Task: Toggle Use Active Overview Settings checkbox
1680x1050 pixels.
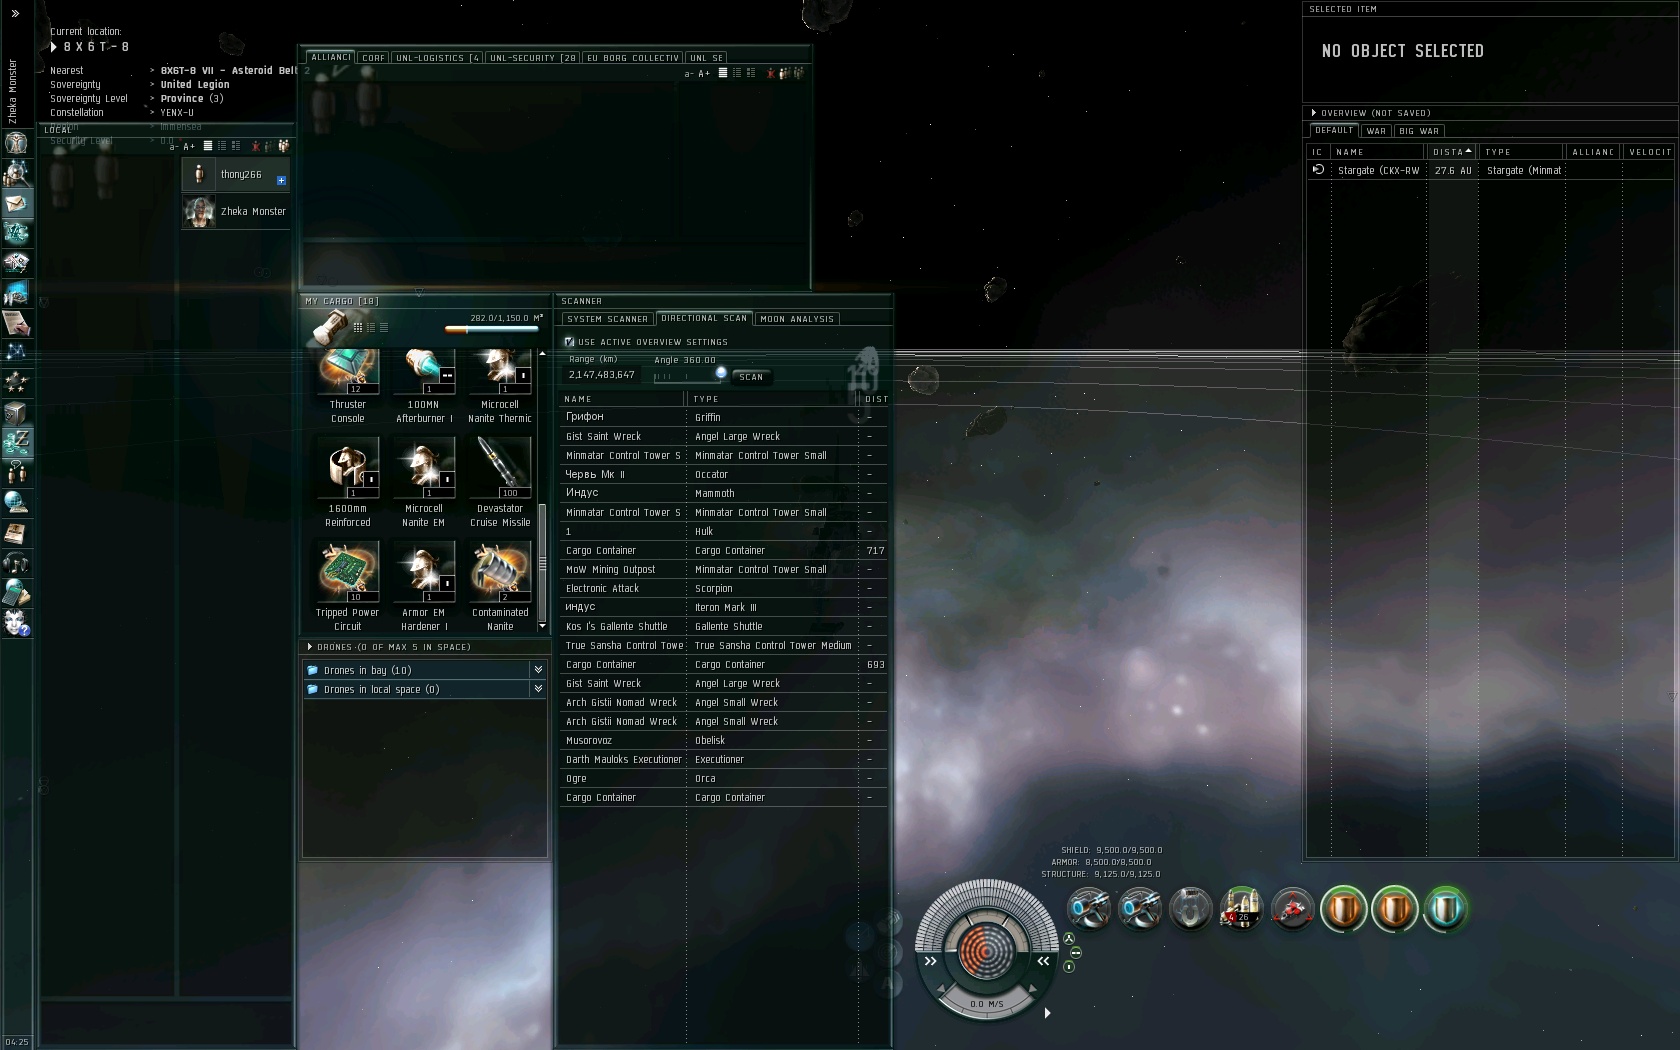Action: pos(569,342)
